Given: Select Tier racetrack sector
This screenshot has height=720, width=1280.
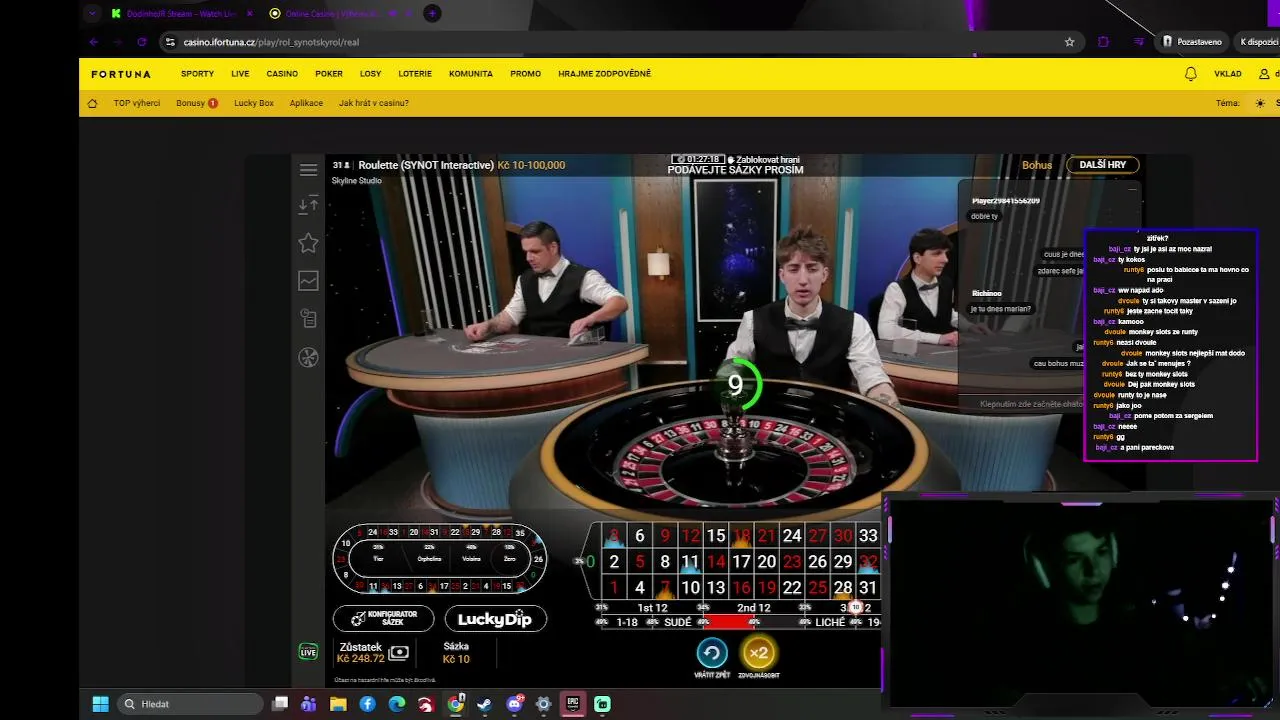Looking at the screenshot, I should [378, 558].
